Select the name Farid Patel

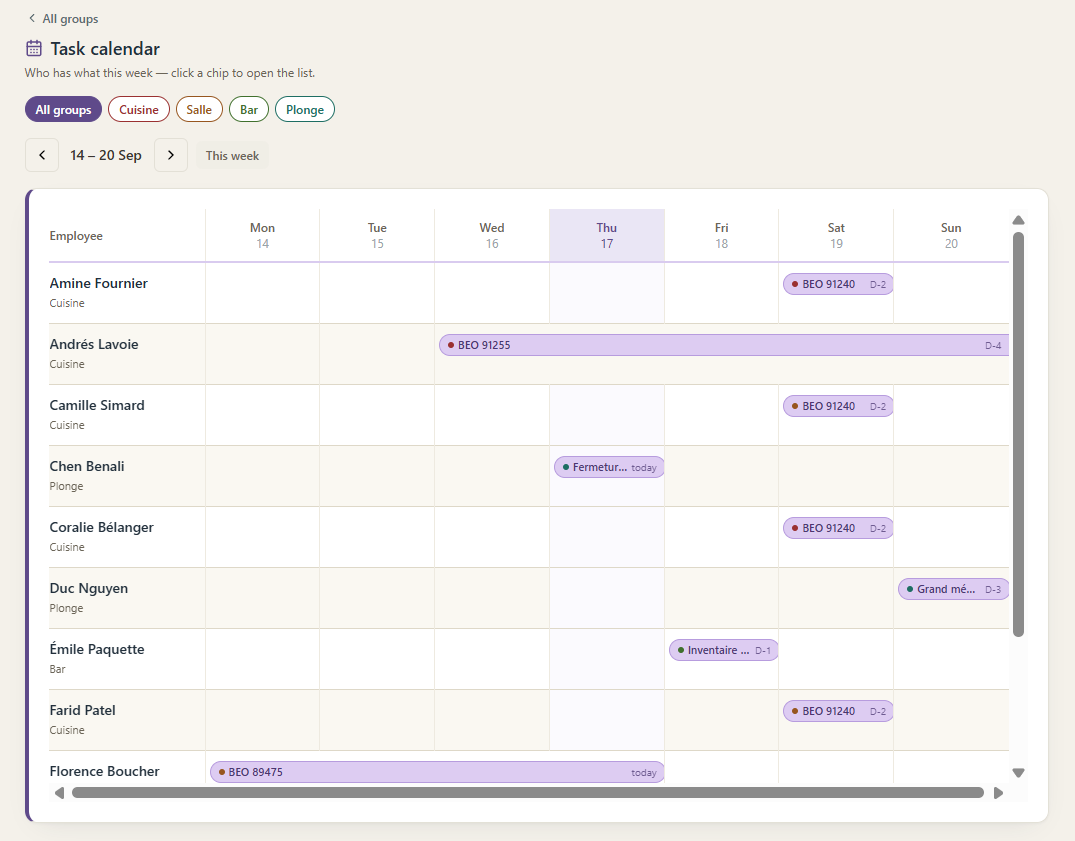pos(82,710)
